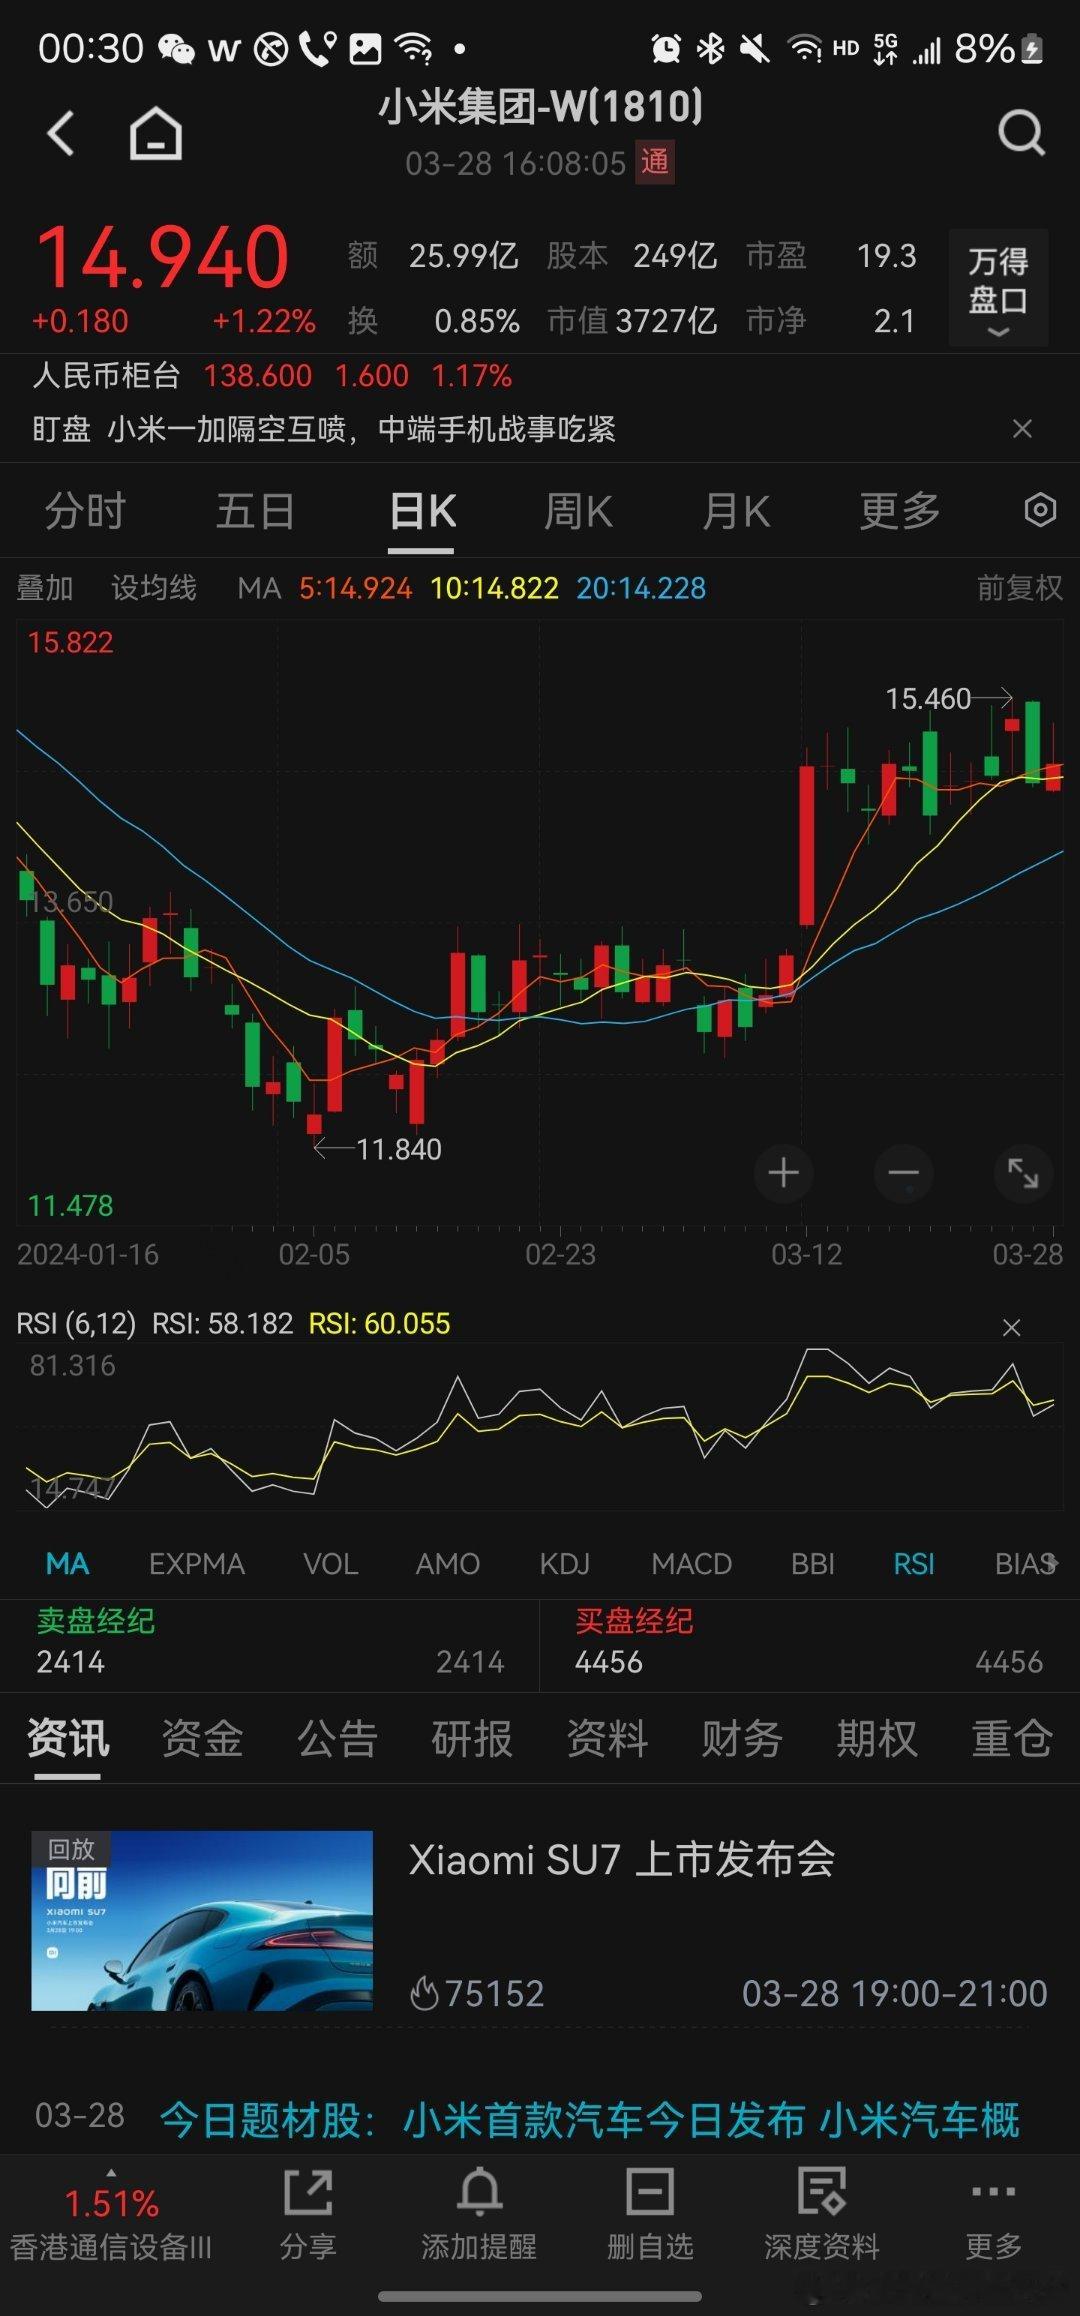This screenshot has width=1080, height=2316.
Task: Open the 财务 financials tab
Action: point(742,1739)
